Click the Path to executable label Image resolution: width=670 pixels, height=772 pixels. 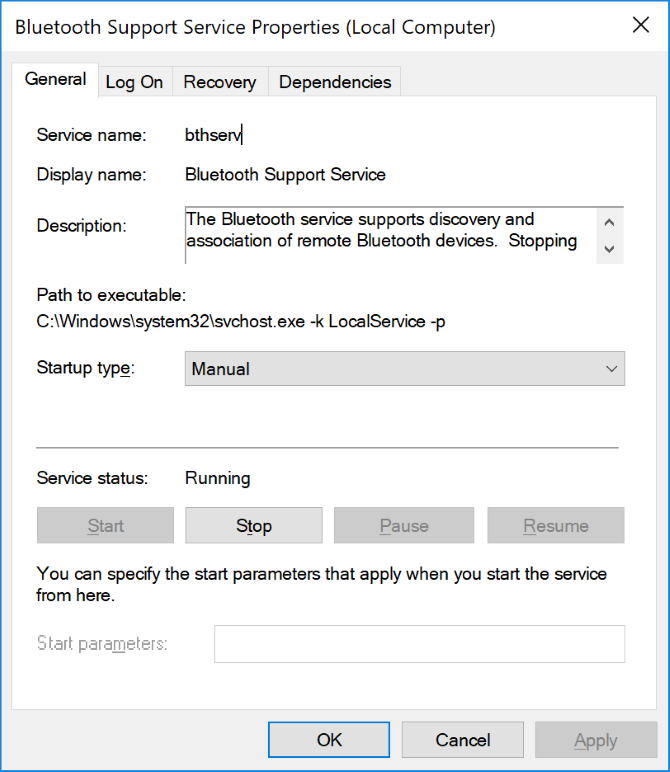(111, 295)
